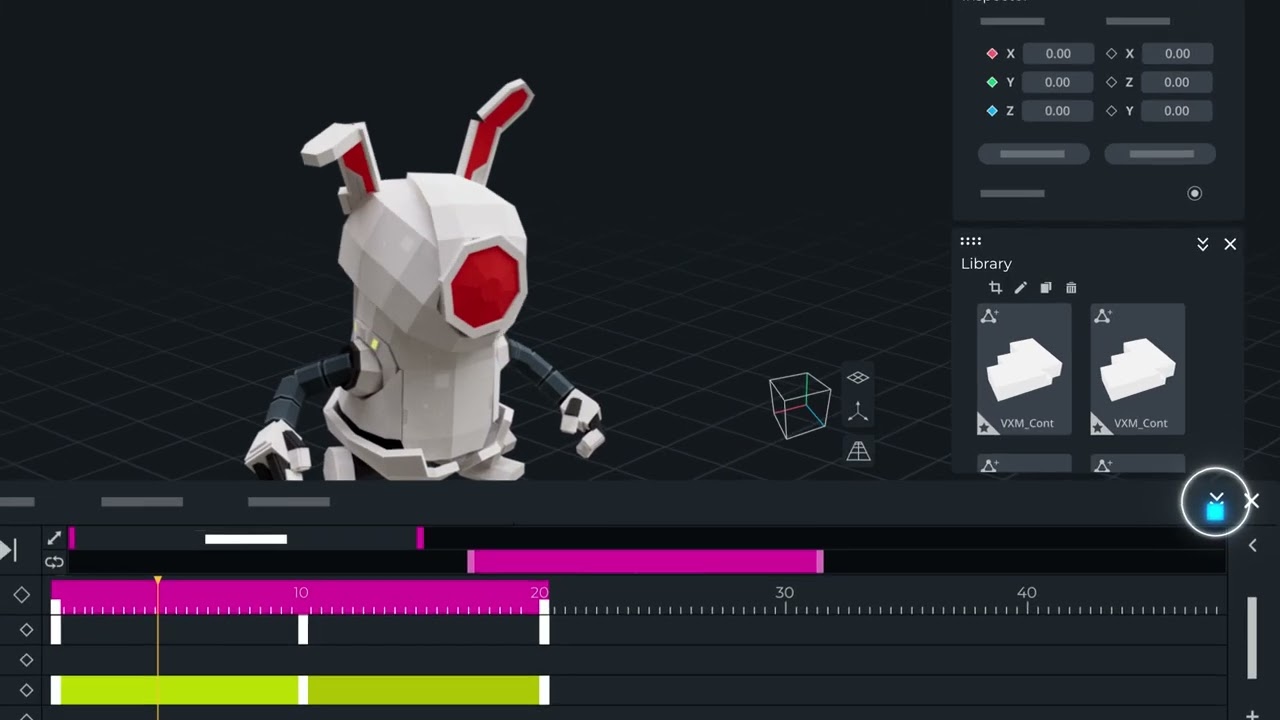Click the skip-to-end playback icon
The width and height of the screenshot is (1280, 720).
(8, 550)
